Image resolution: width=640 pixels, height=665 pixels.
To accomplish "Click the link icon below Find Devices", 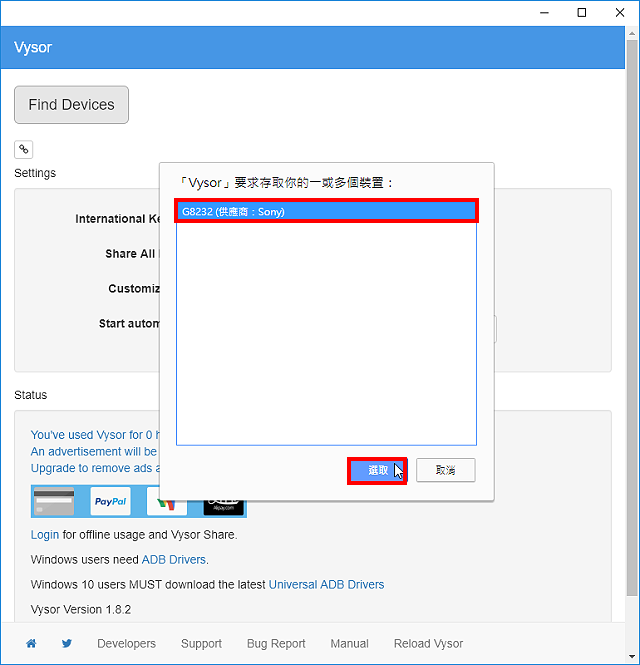I will point(24,149).
